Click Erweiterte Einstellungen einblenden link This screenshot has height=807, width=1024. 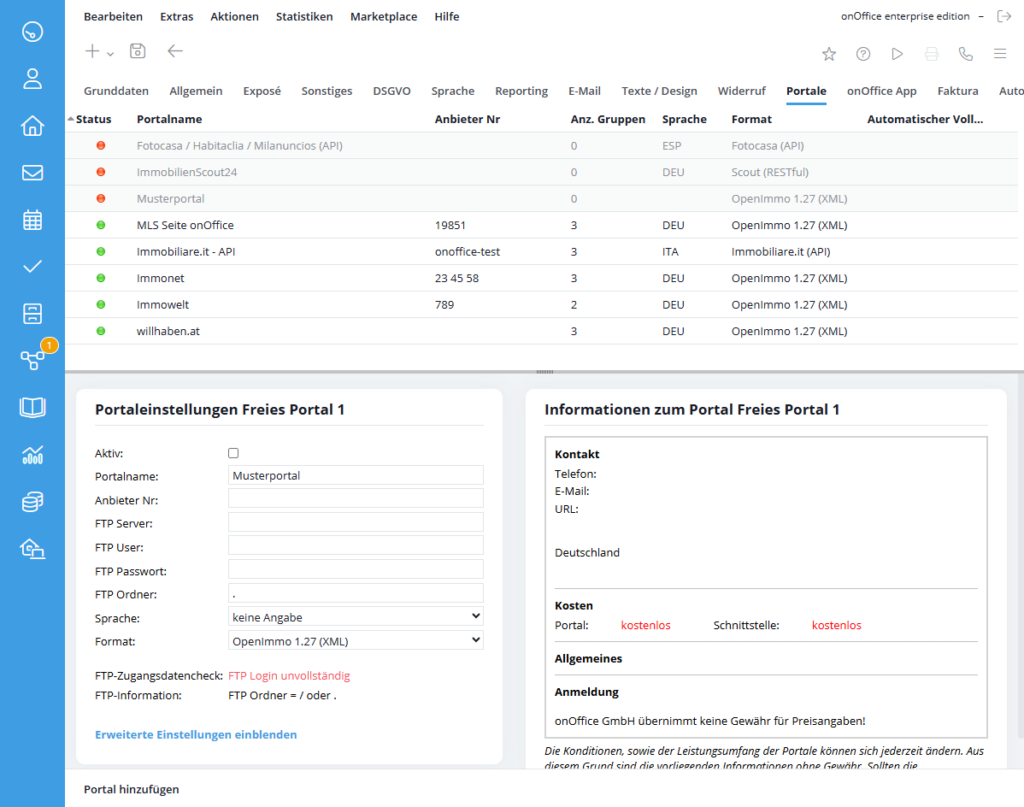coord(195,735)
